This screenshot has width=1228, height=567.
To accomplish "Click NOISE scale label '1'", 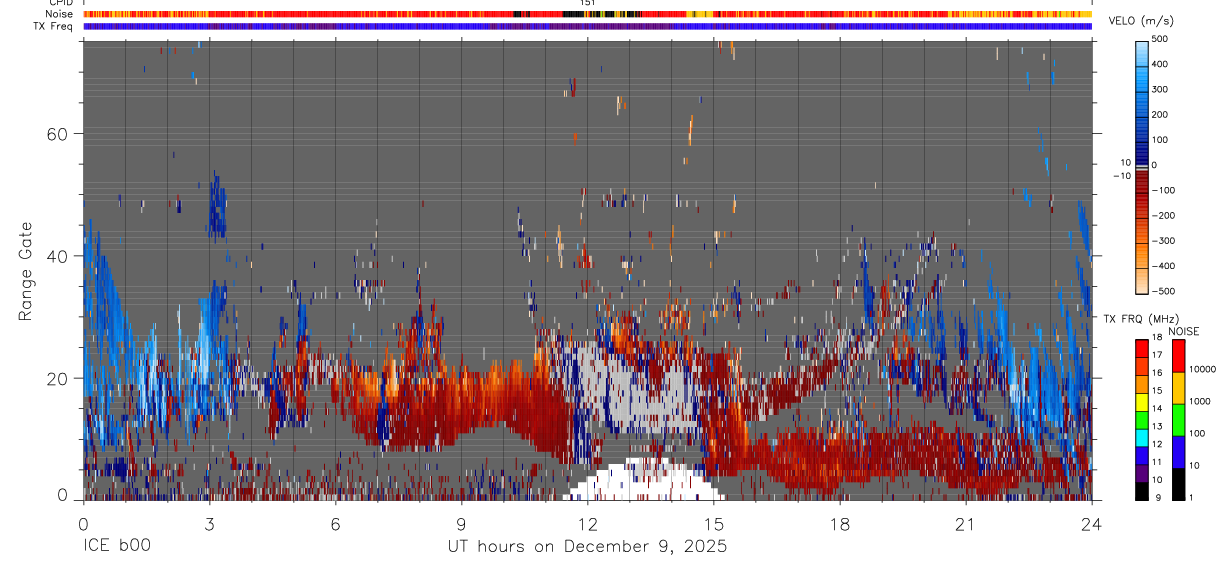I will click(x=1193, y=497).
